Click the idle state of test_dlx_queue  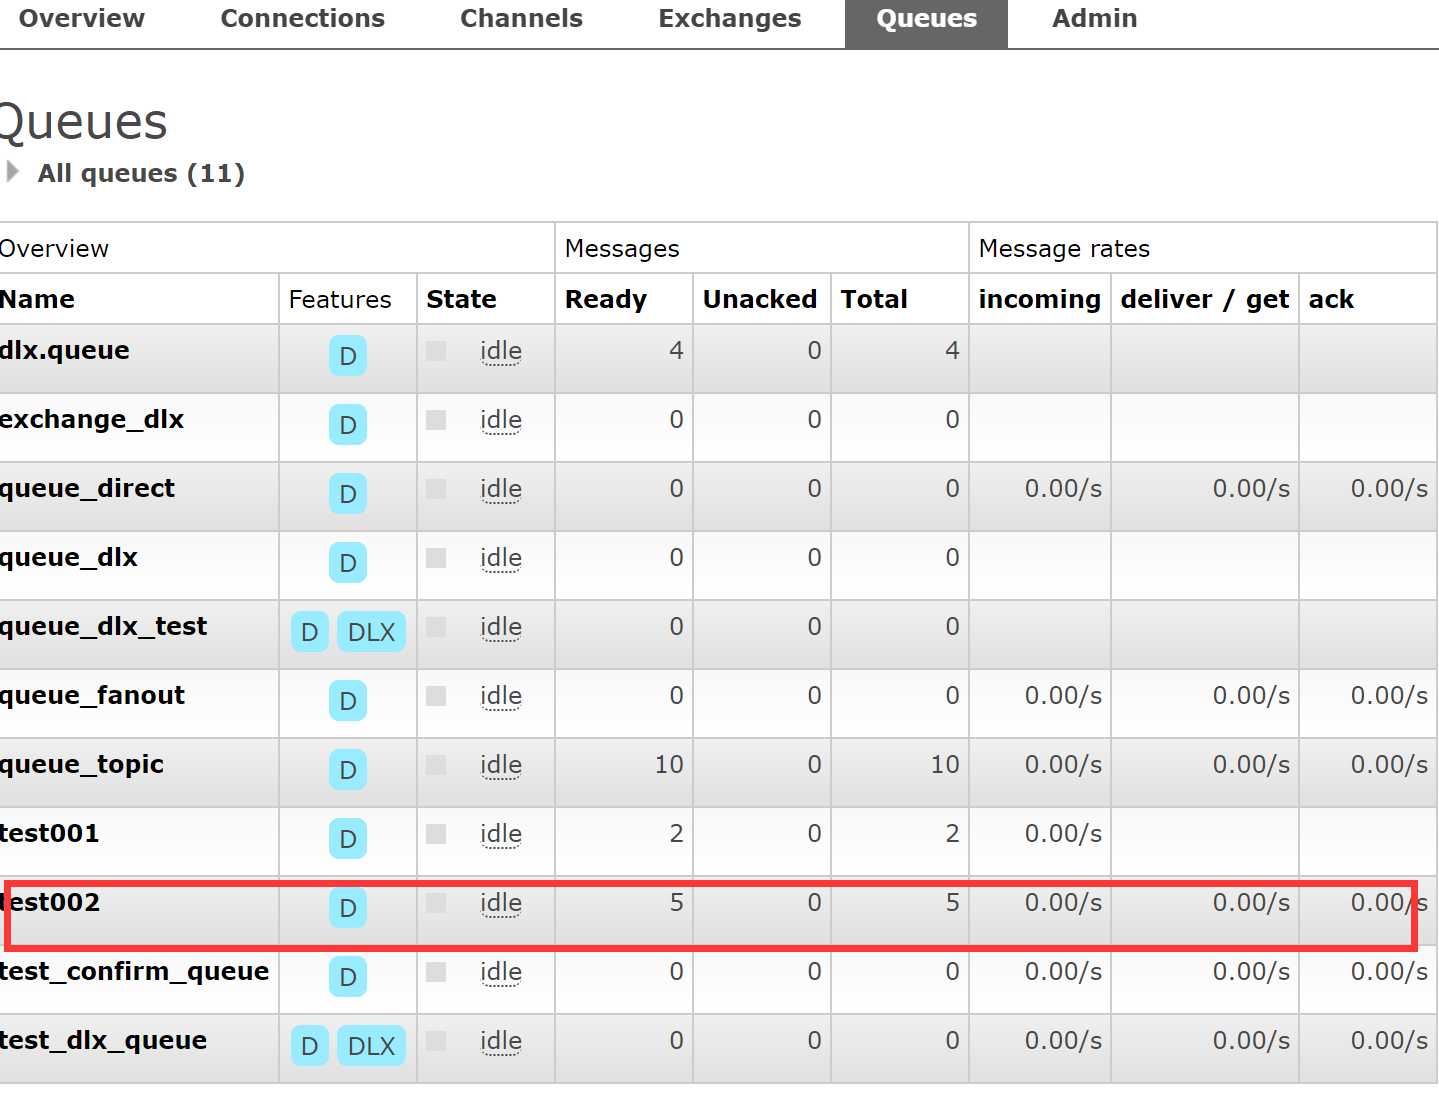(x=501, y=1041)
